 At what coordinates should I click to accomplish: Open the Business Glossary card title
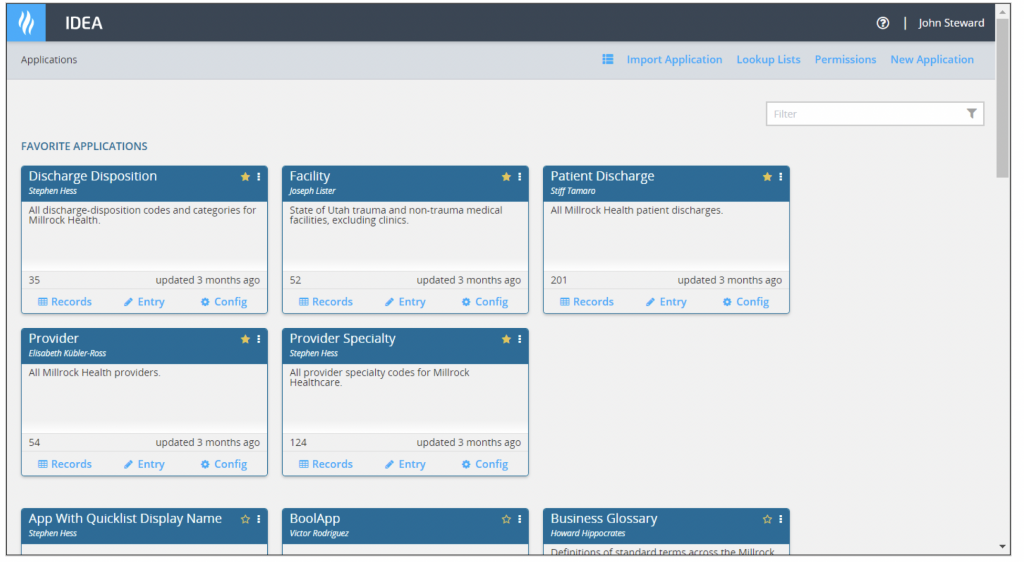click(603, 519)
